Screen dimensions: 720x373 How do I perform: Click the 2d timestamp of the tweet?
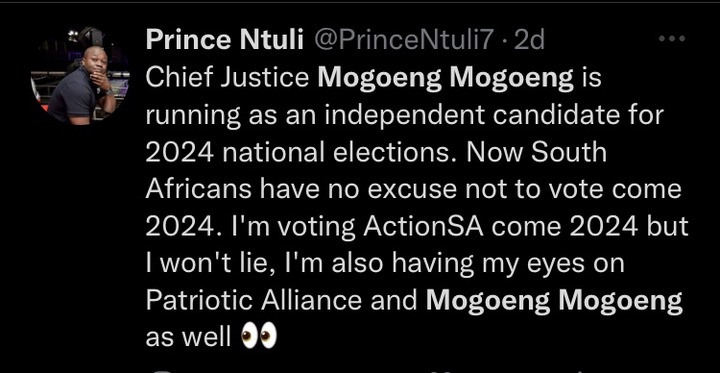coord(529,41)
